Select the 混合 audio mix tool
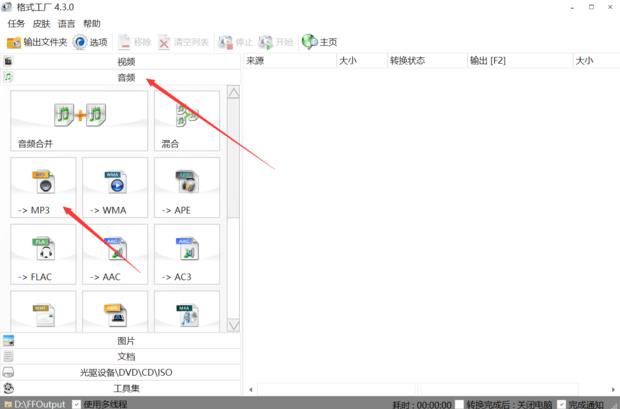Image resolution: width=620 pixels, height=409 pixels. [185, 120]
